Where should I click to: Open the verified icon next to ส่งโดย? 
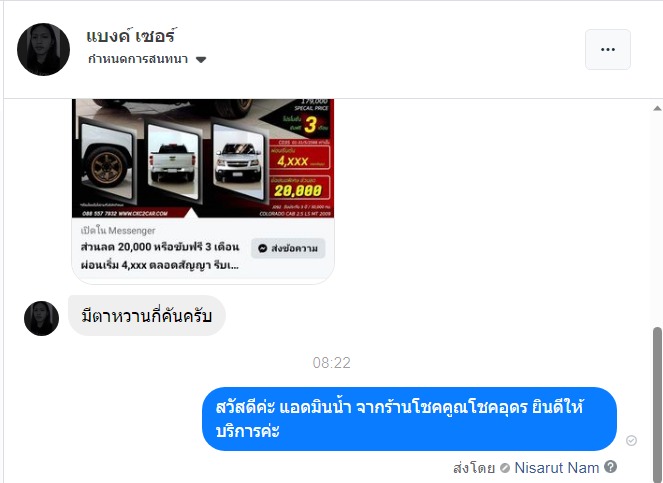tap(504, 468)
